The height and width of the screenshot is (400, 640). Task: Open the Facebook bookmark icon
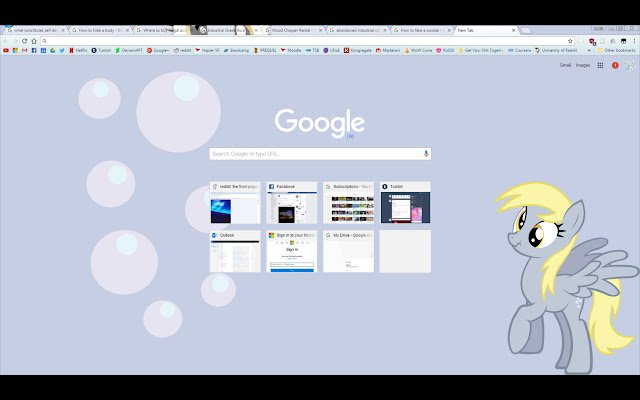pos(34,51)
